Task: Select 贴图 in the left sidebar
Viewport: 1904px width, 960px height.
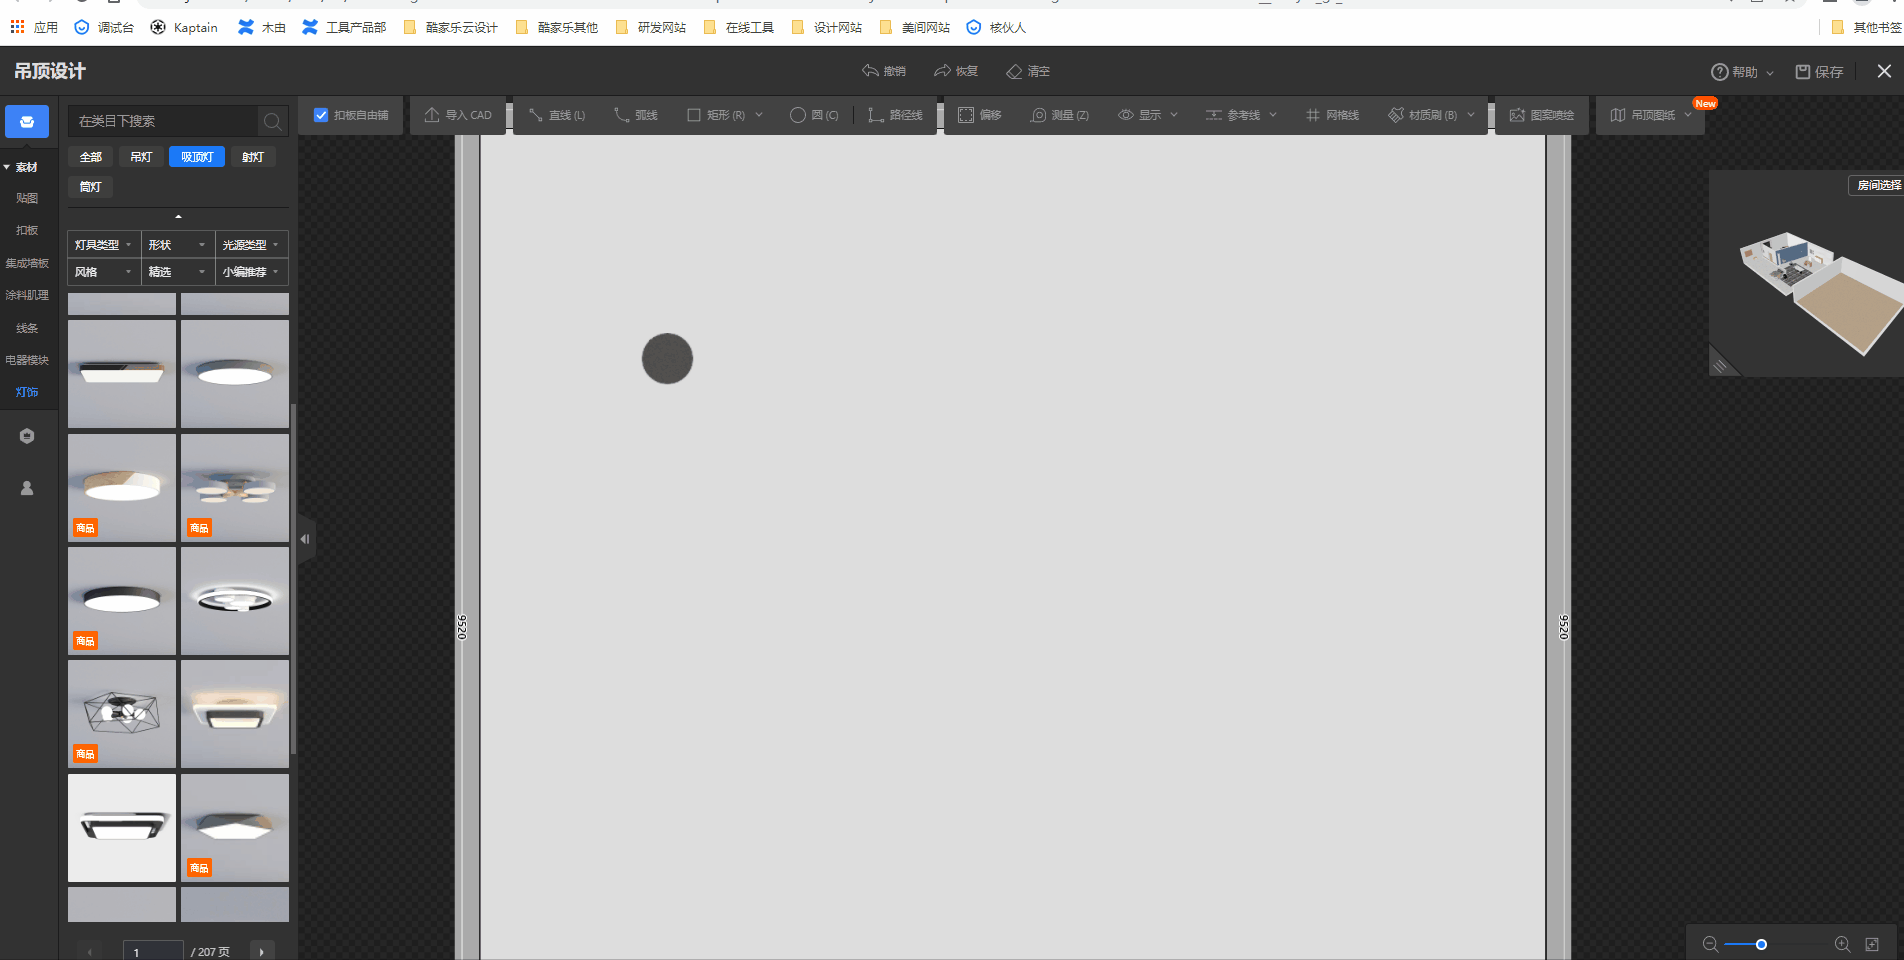Action: point(27,198)
